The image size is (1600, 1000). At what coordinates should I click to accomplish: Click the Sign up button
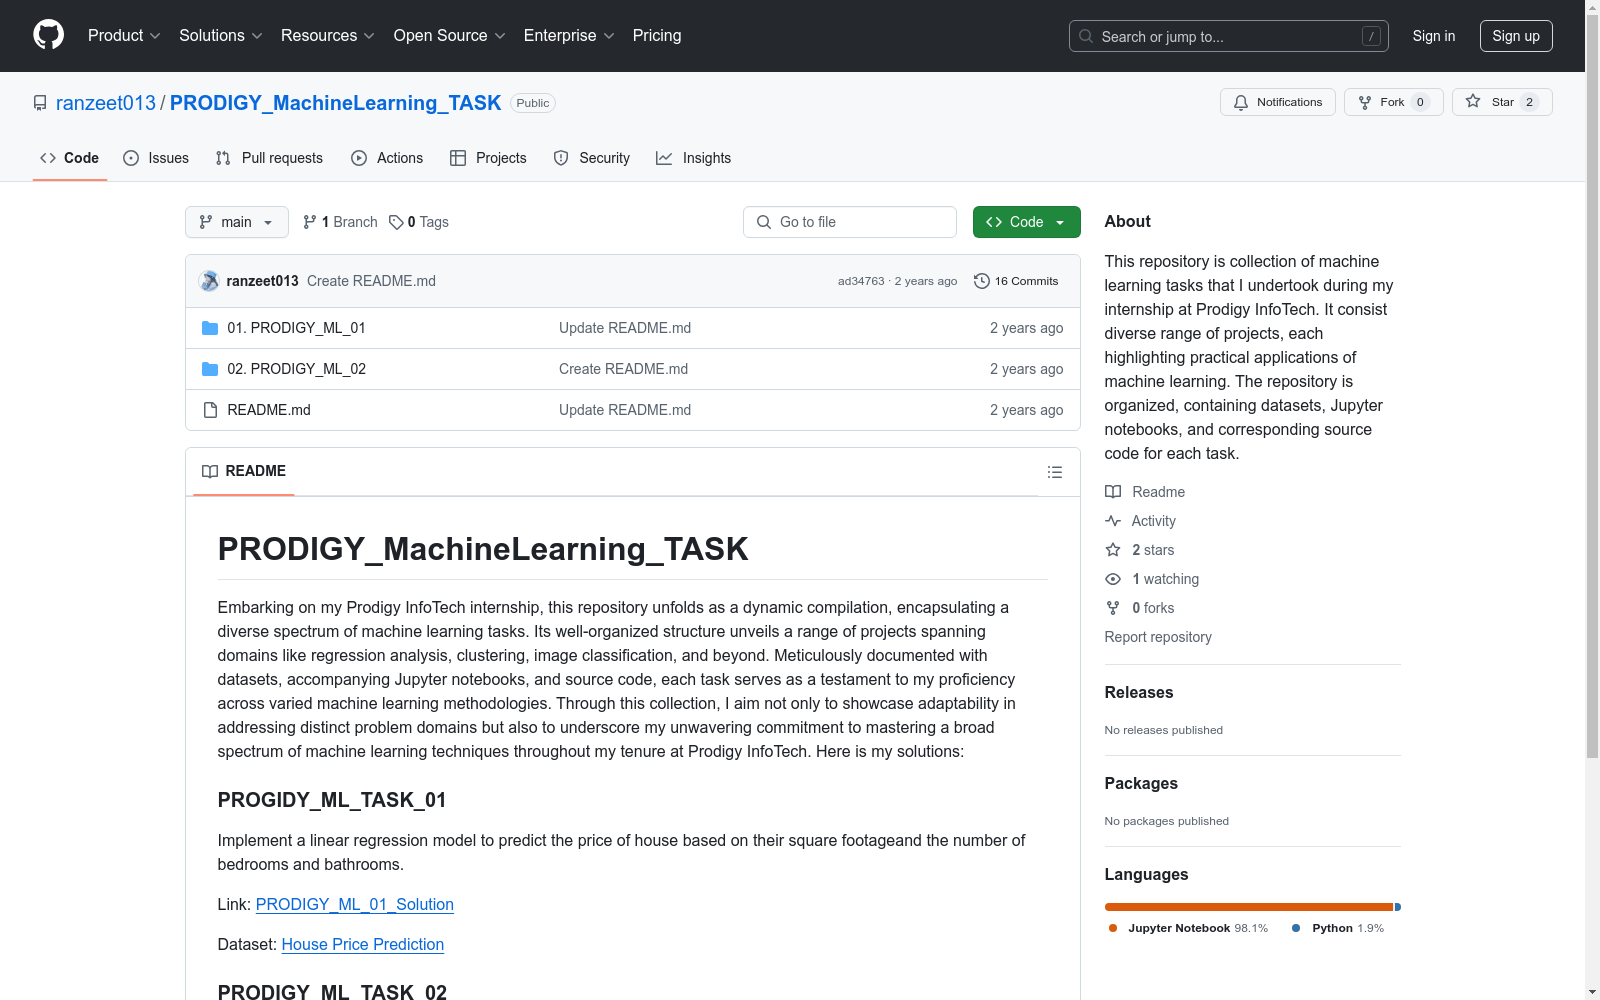point(1516,36)
